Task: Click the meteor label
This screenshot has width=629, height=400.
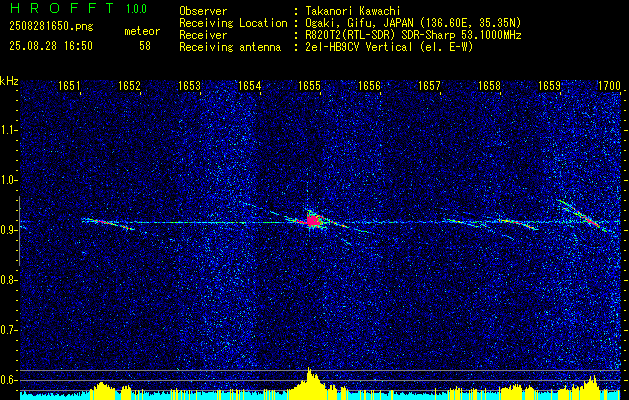Action: coord(142,31)
